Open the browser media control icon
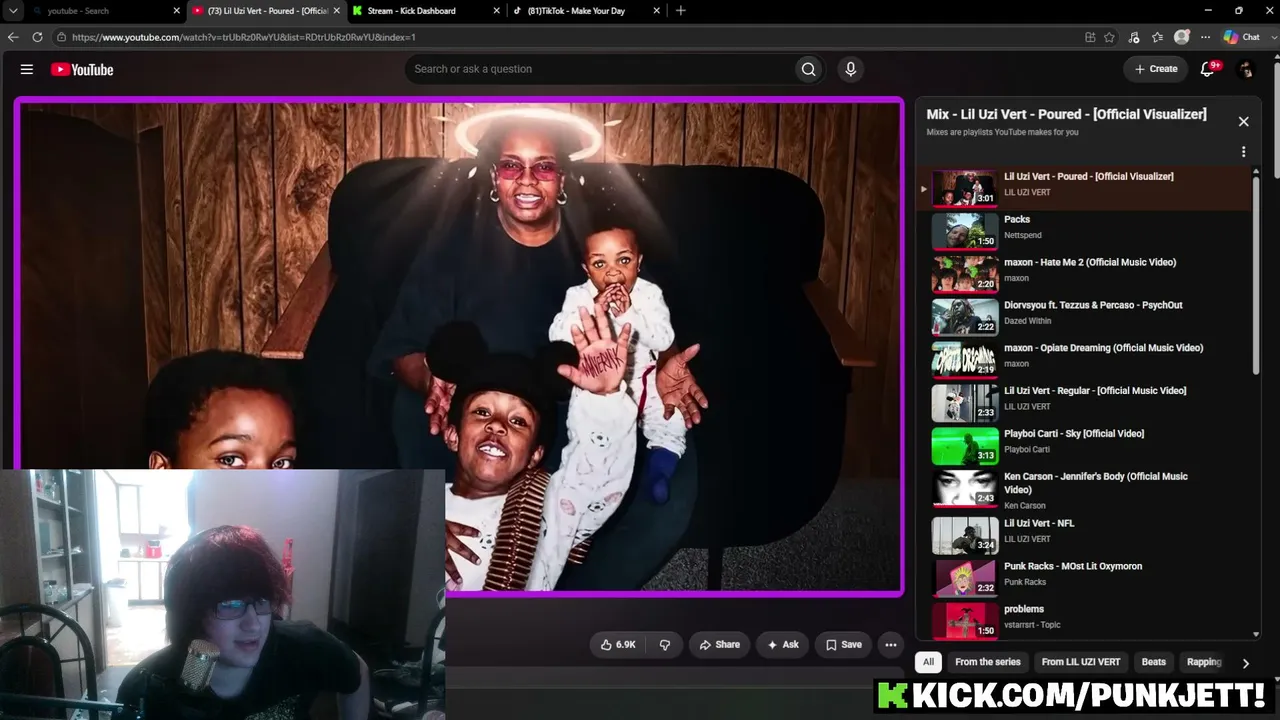 (x=1133, y=37)
